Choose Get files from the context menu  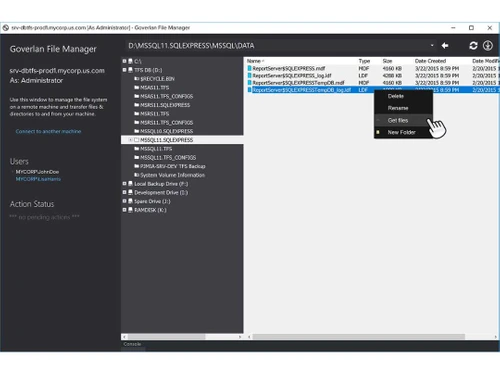pos(403,120)
